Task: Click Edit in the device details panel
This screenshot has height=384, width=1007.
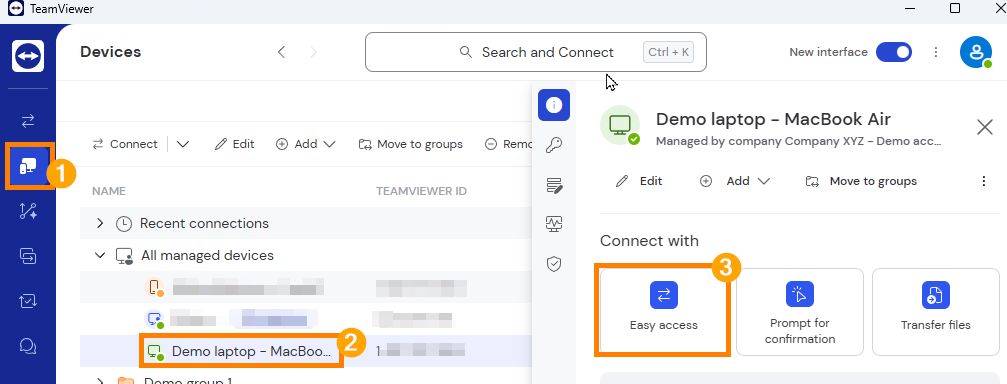Action: 638,181
